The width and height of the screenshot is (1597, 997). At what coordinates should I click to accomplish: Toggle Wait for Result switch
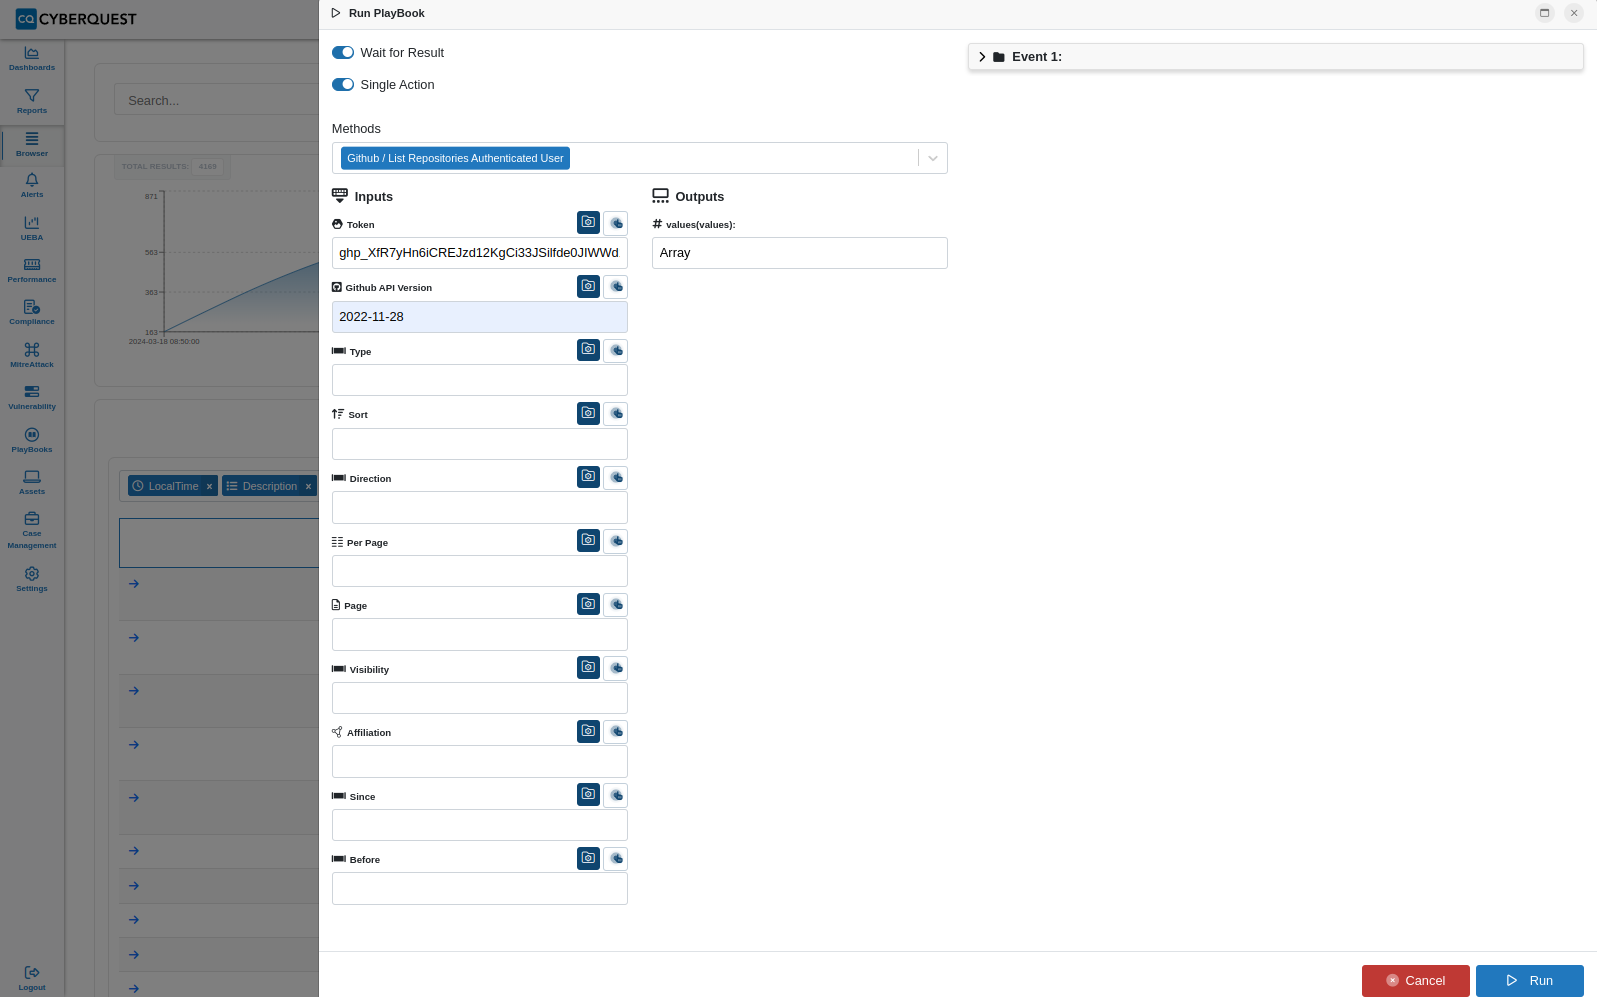tap(343, 52)
